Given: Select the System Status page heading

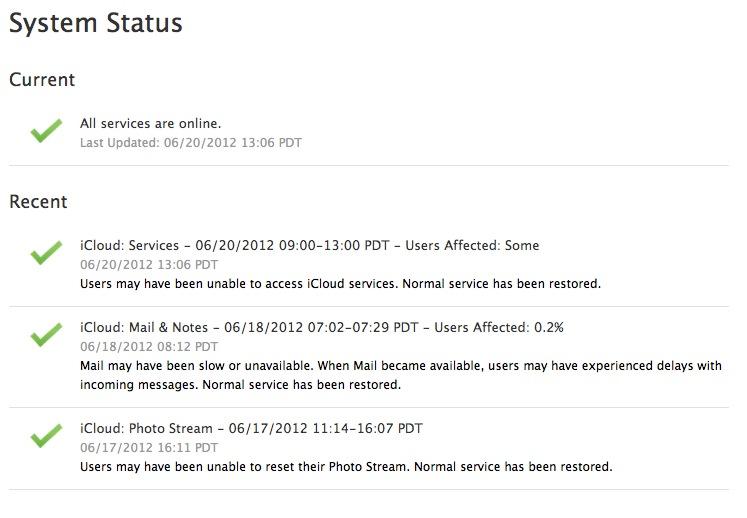Looking at the screenshot, I should point(96,23).
